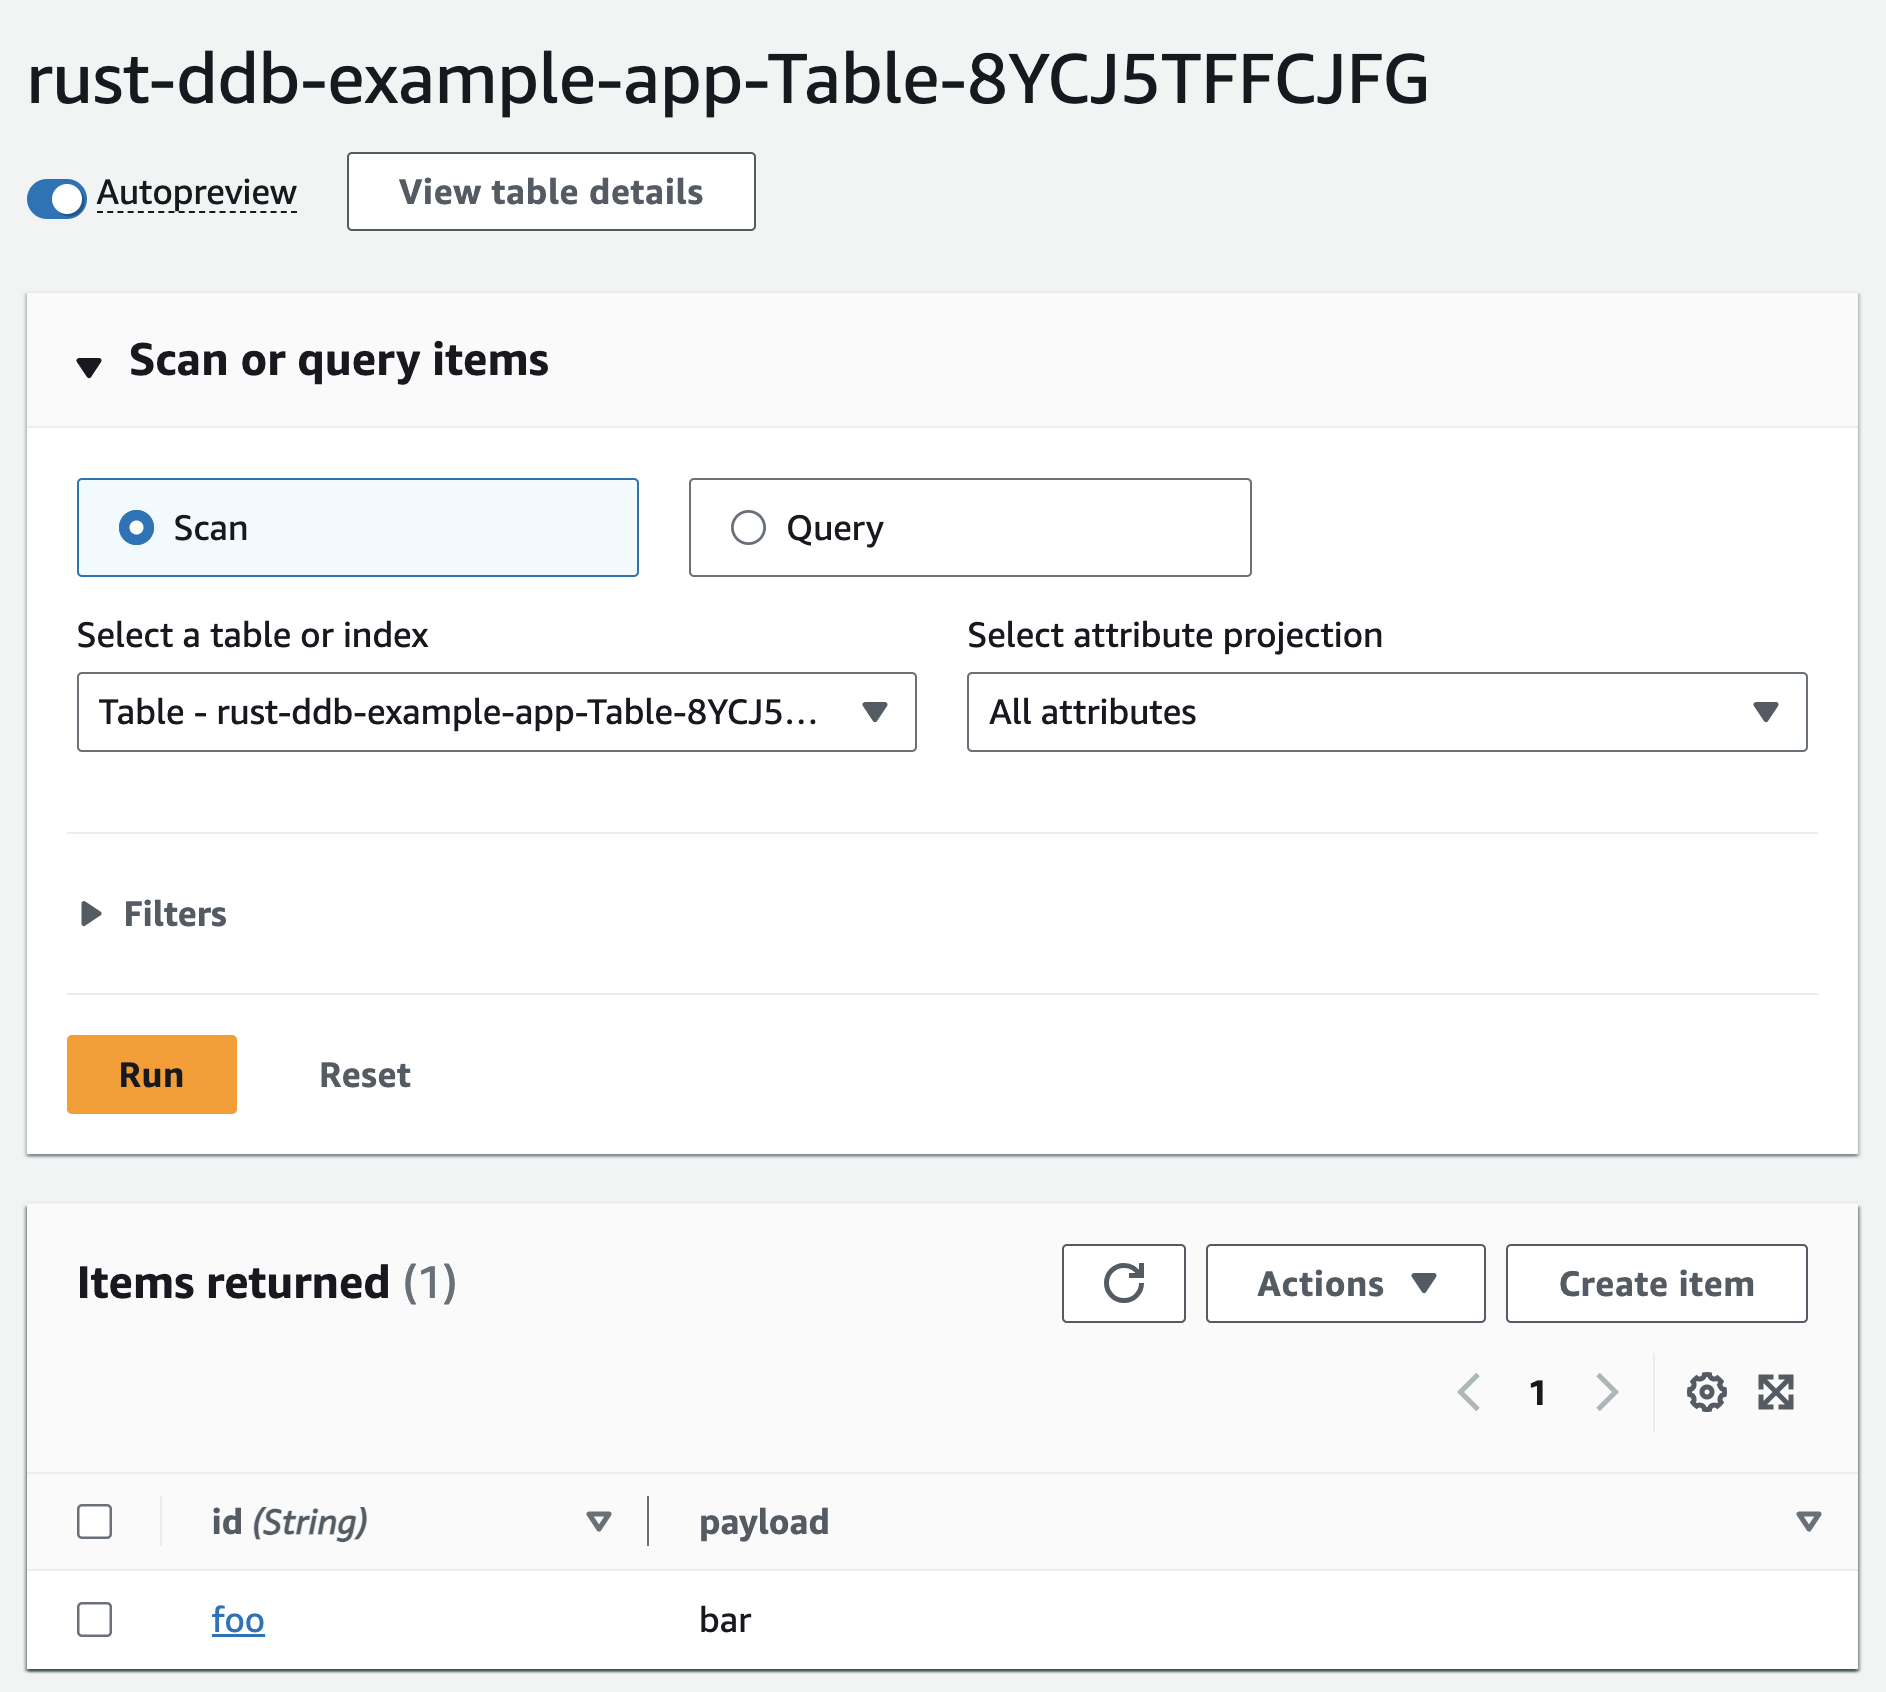This screenshot has width=1886, height=1692.
Task: Refresh the returned items list
Action: [1123, 1283]
